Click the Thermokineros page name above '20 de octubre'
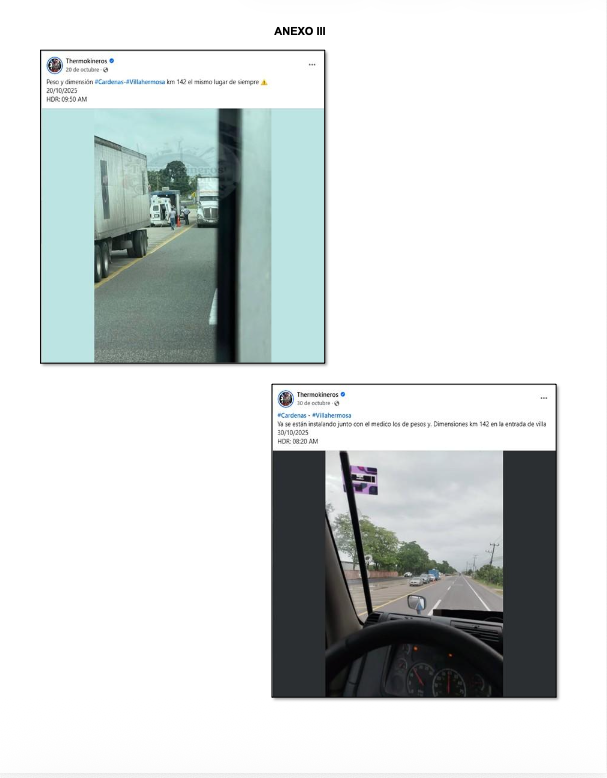607x778 pixels. point(86,61)
